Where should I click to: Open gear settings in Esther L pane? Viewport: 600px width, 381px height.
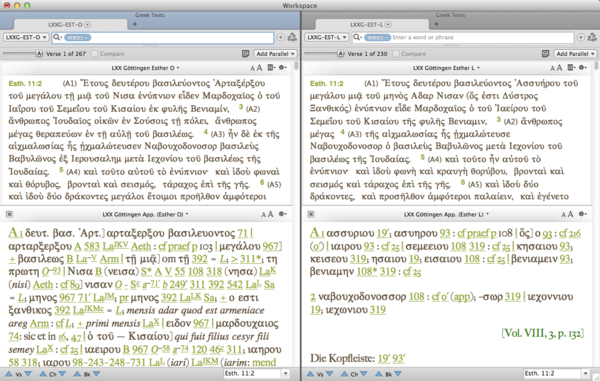click(583, 68)
